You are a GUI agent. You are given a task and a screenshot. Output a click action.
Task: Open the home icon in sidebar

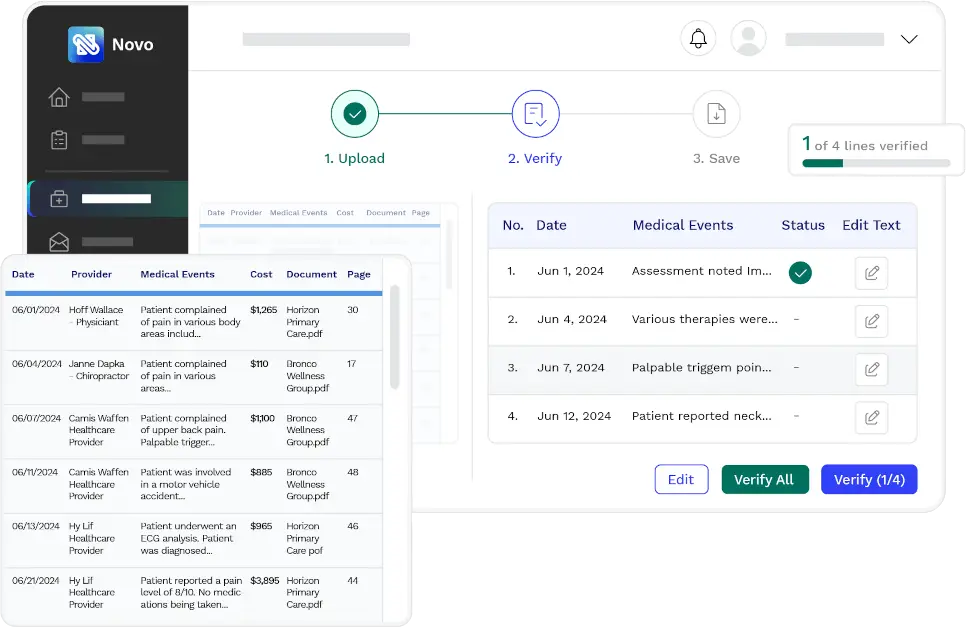(x=59, y=97)
